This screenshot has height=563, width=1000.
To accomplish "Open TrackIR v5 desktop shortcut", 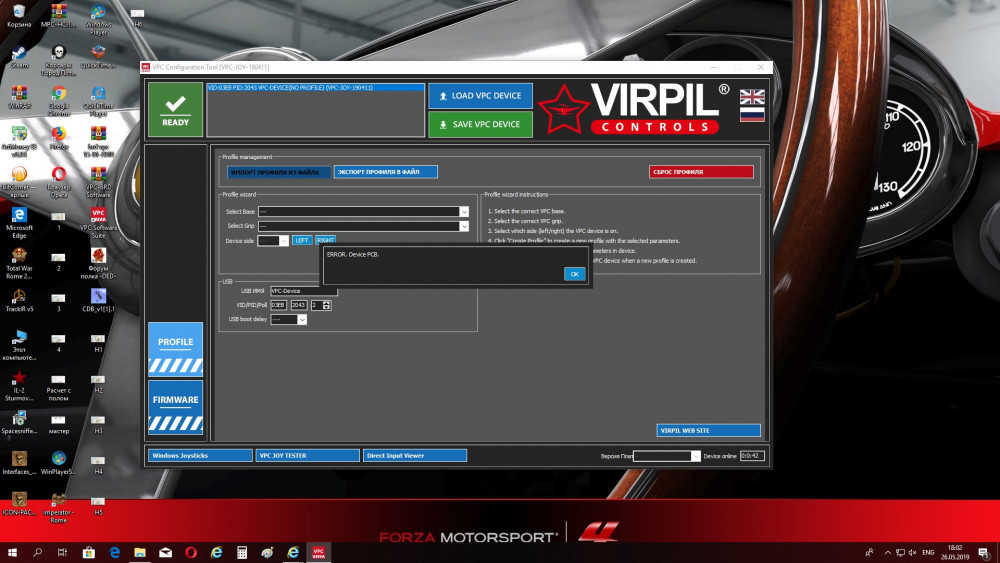I will point(19,301).
